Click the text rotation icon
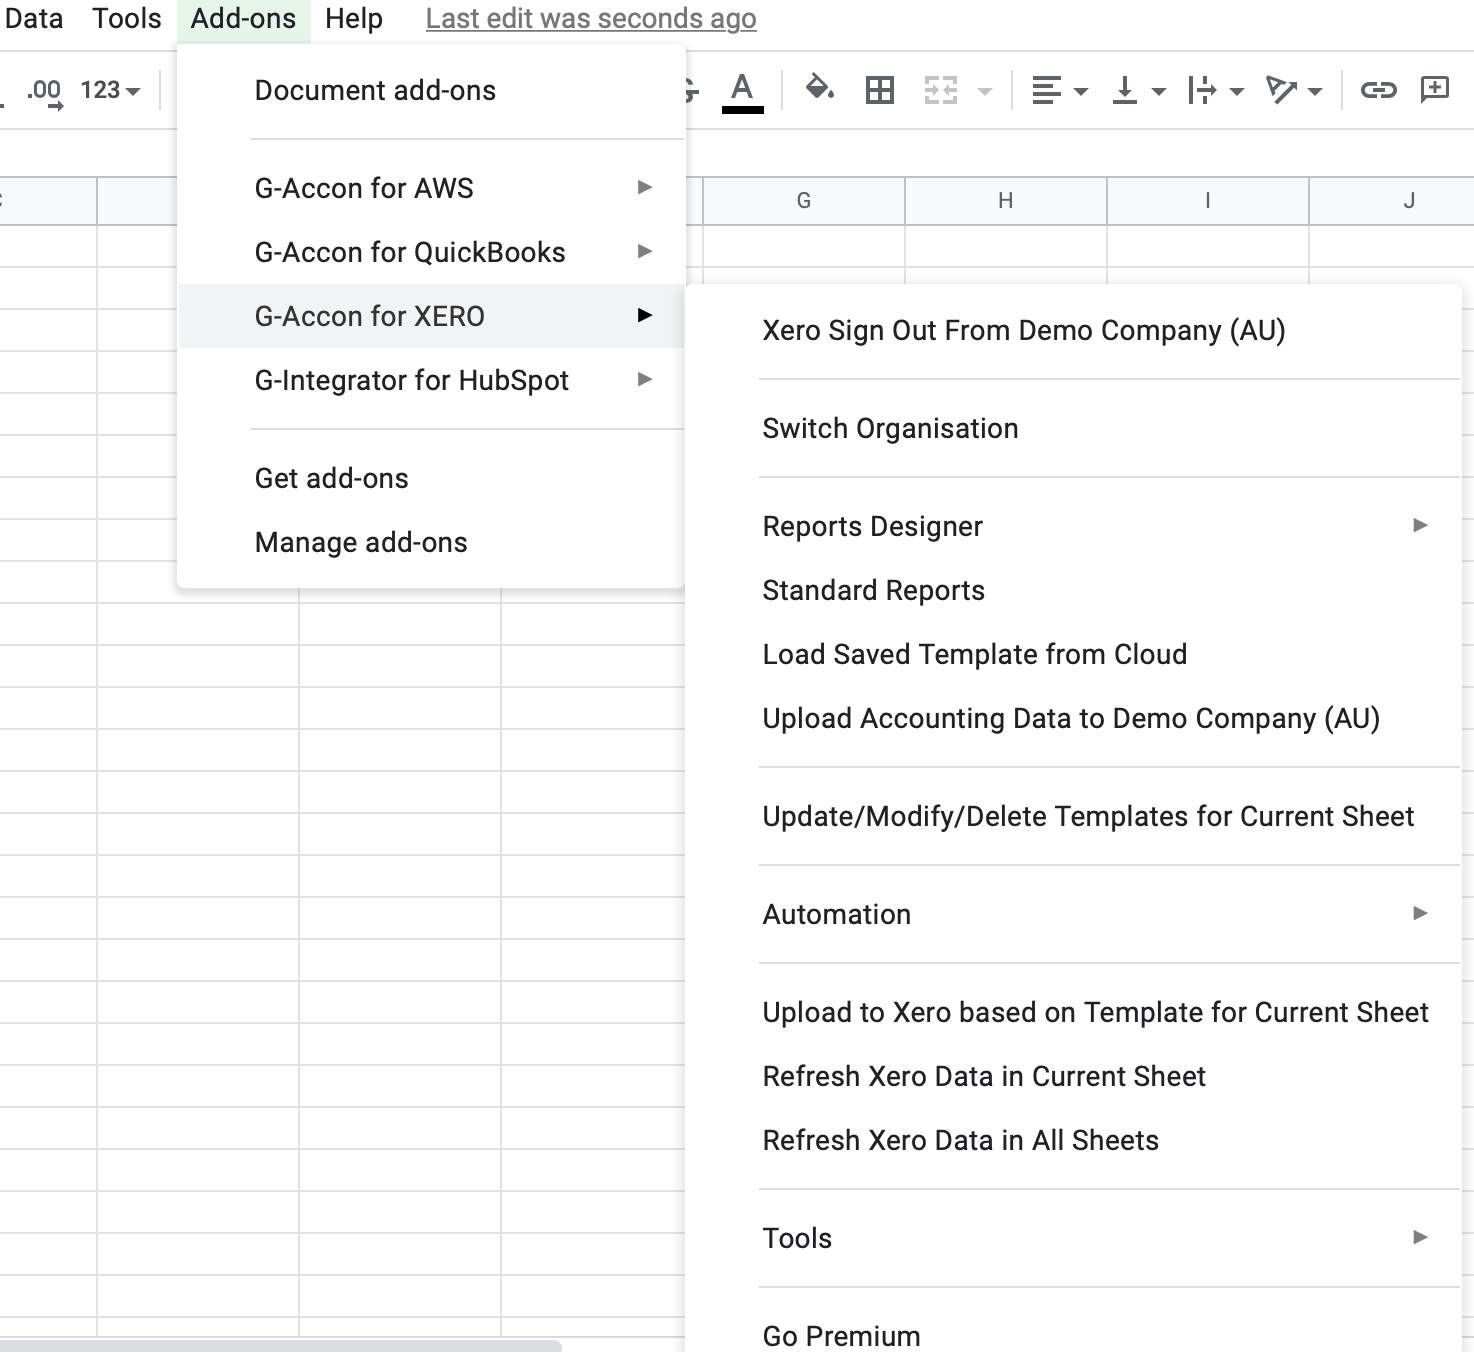 1281,90
